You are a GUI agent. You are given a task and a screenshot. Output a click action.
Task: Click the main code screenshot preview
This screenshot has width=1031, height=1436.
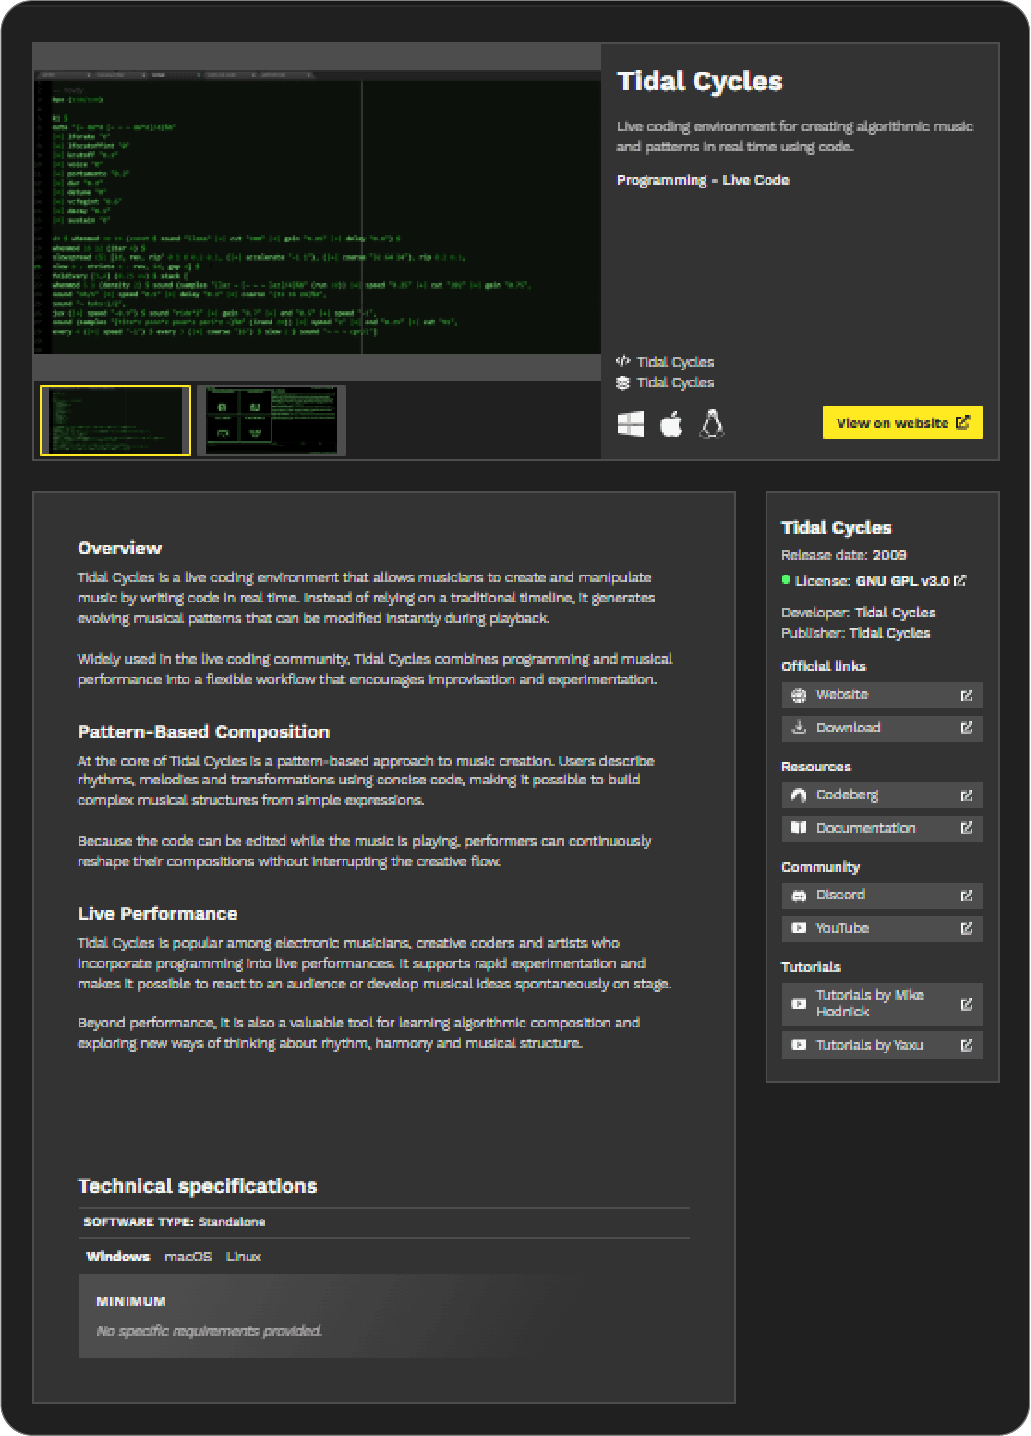(x=317, y=211)
